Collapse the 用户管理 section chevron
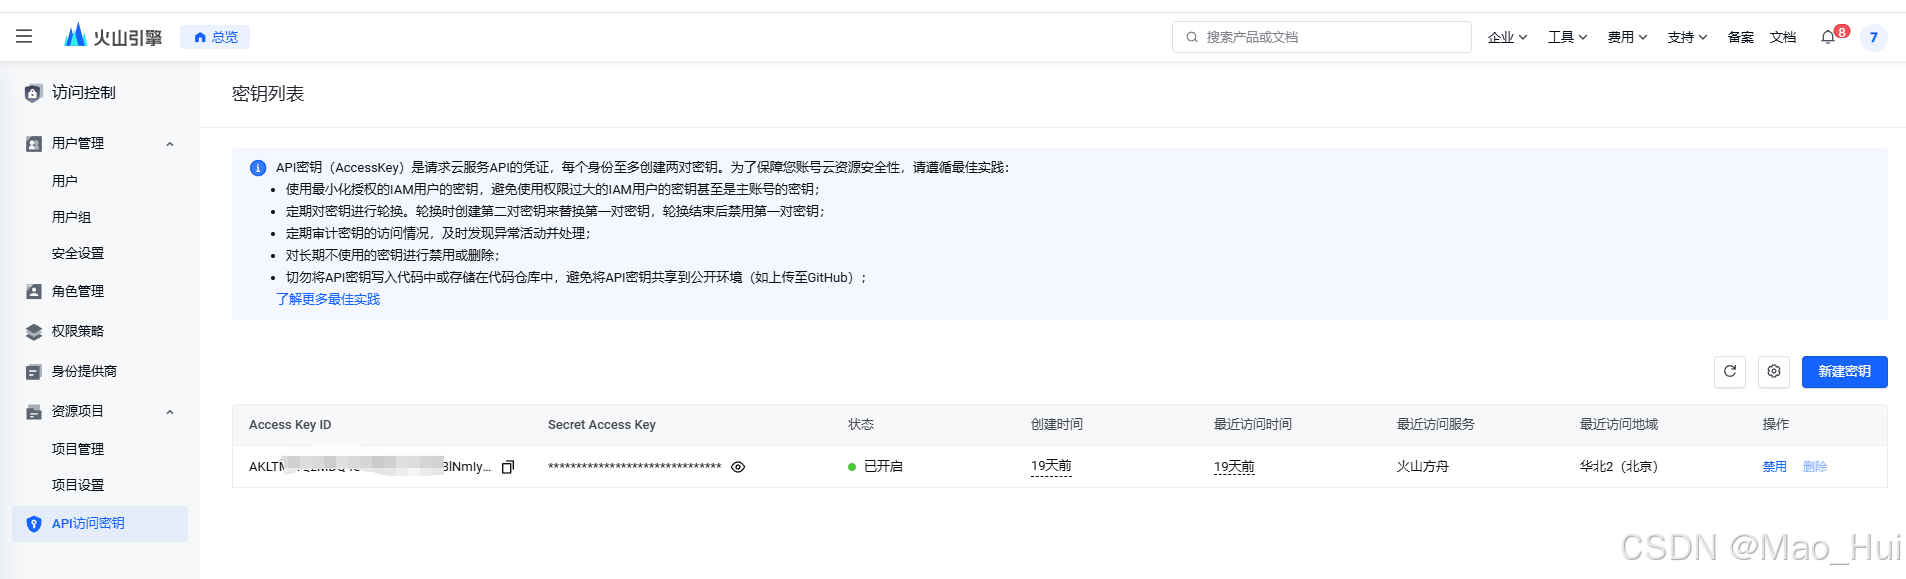The image size is (1906, 579). point(170,144)
